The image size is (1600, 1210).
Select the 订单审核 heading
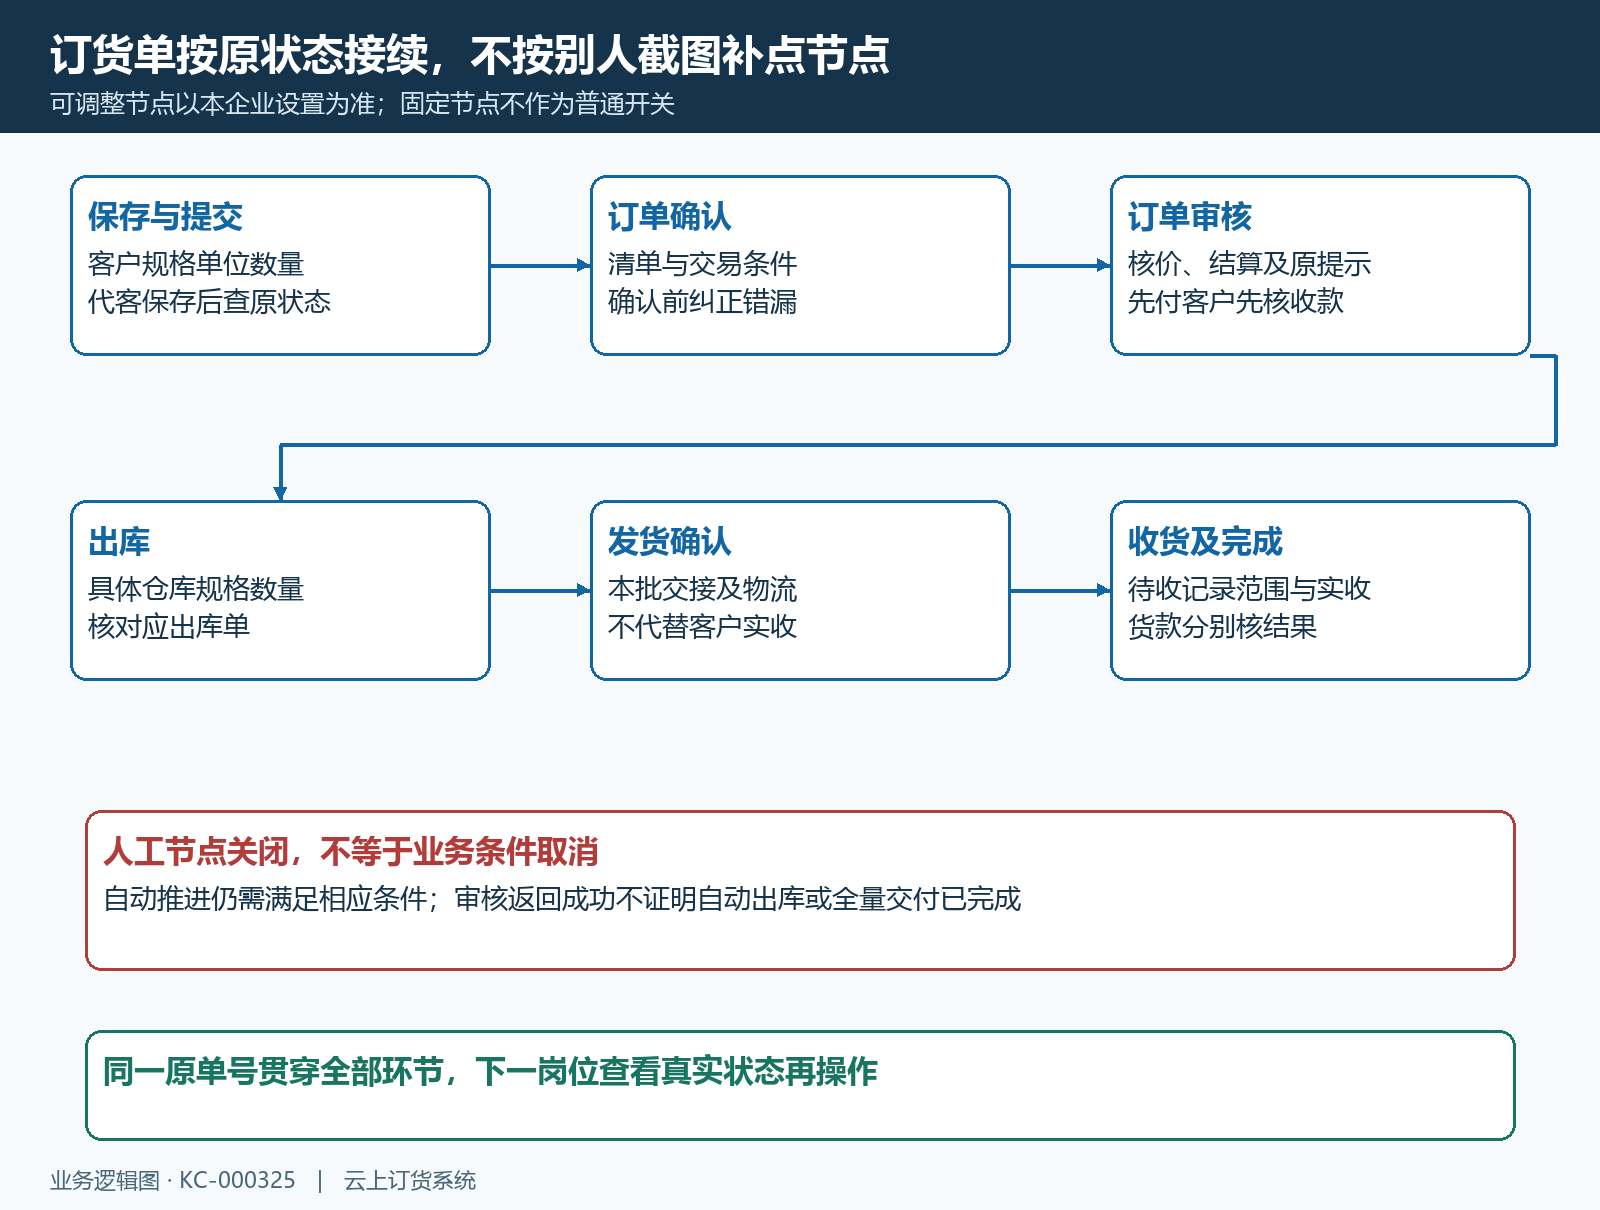(1189, 216)
